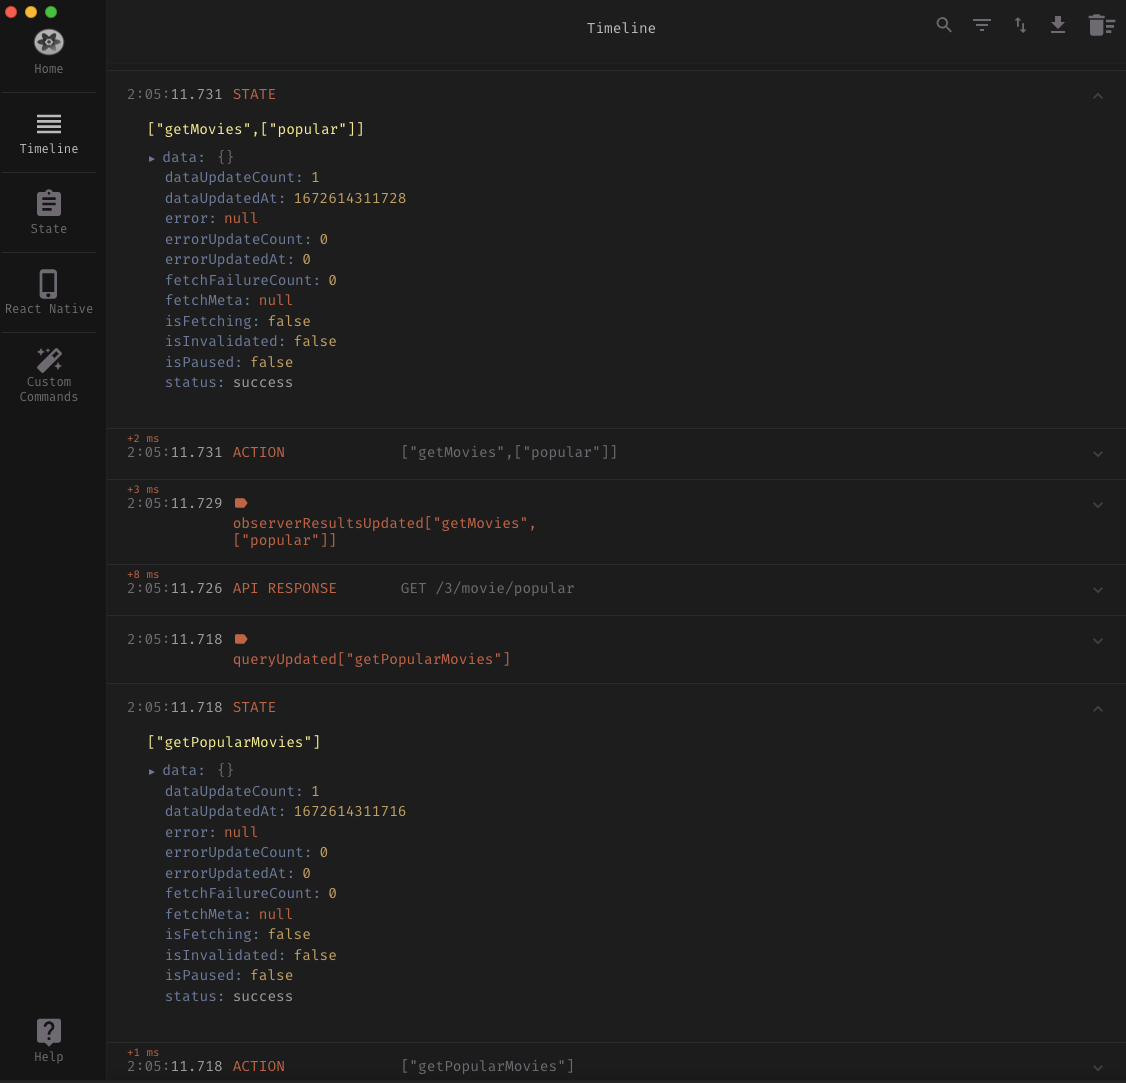The height and width of the screenshot is (1083, 1126).
Task: Click dataUpdatedAt value 1672614311728
Action: 350,198
